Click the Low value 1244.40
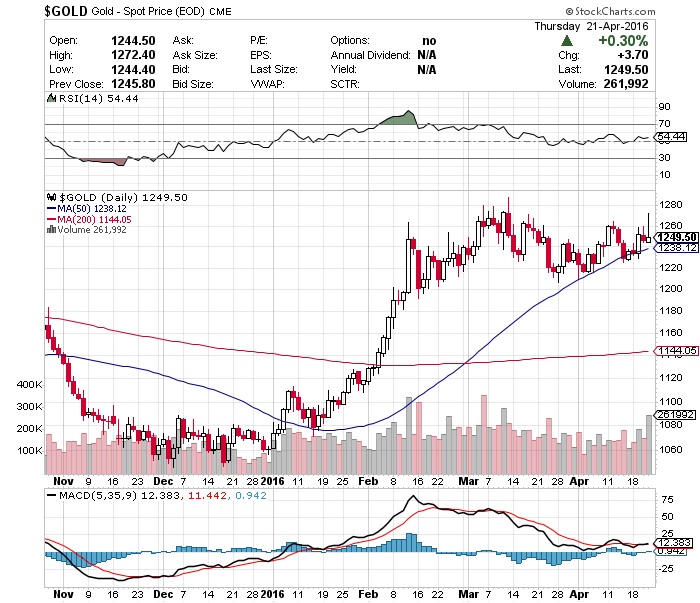This screenshot has height=603, width=700. click(x=133, y=70)
